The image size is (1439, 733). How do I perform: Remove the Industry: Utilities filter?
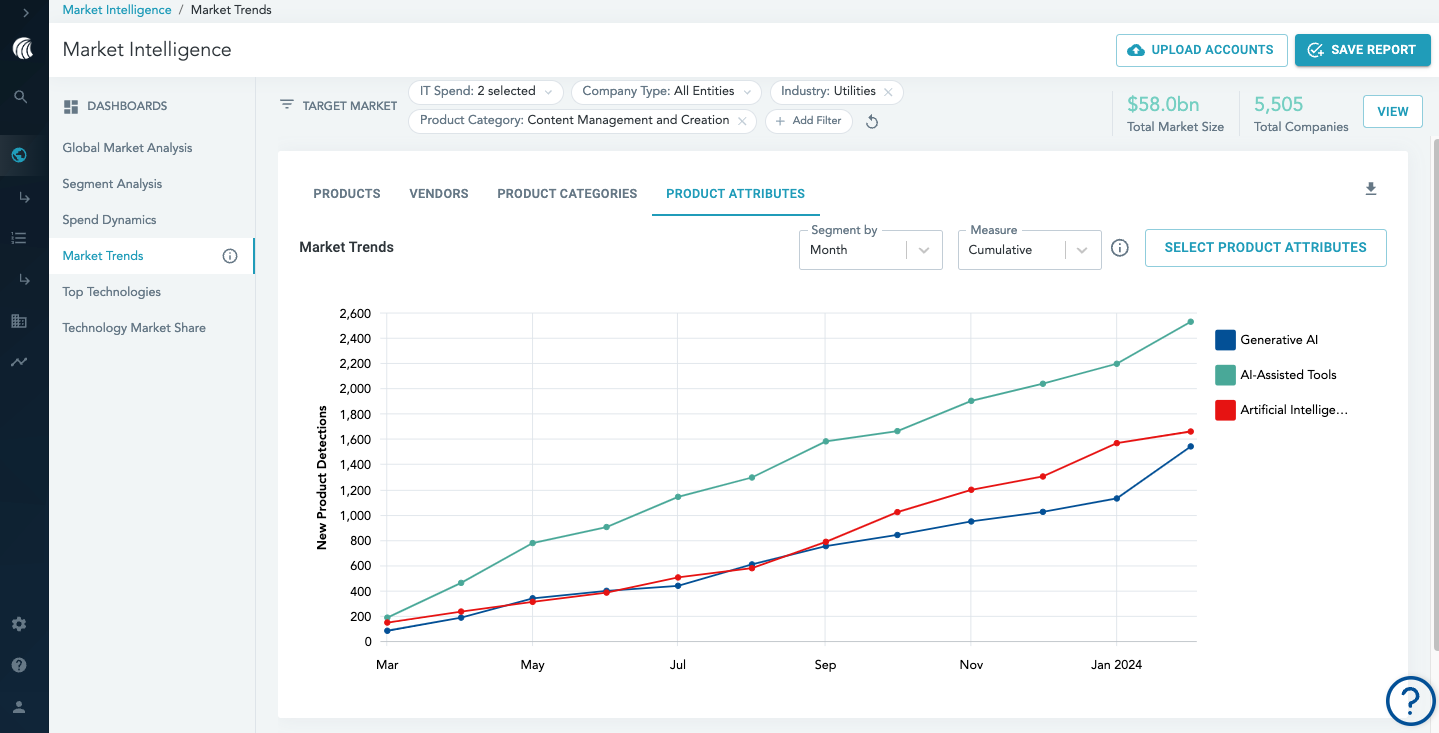click(888, 92)
